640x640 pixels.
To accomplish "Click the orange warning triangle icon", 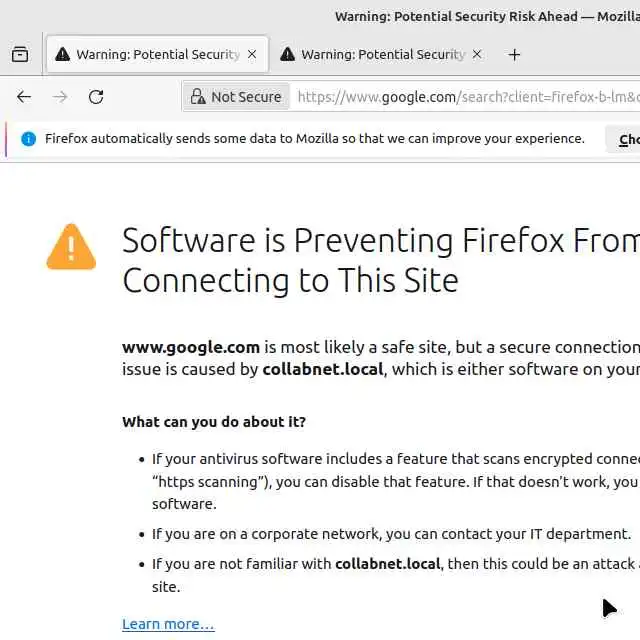I will click(71, 247).
